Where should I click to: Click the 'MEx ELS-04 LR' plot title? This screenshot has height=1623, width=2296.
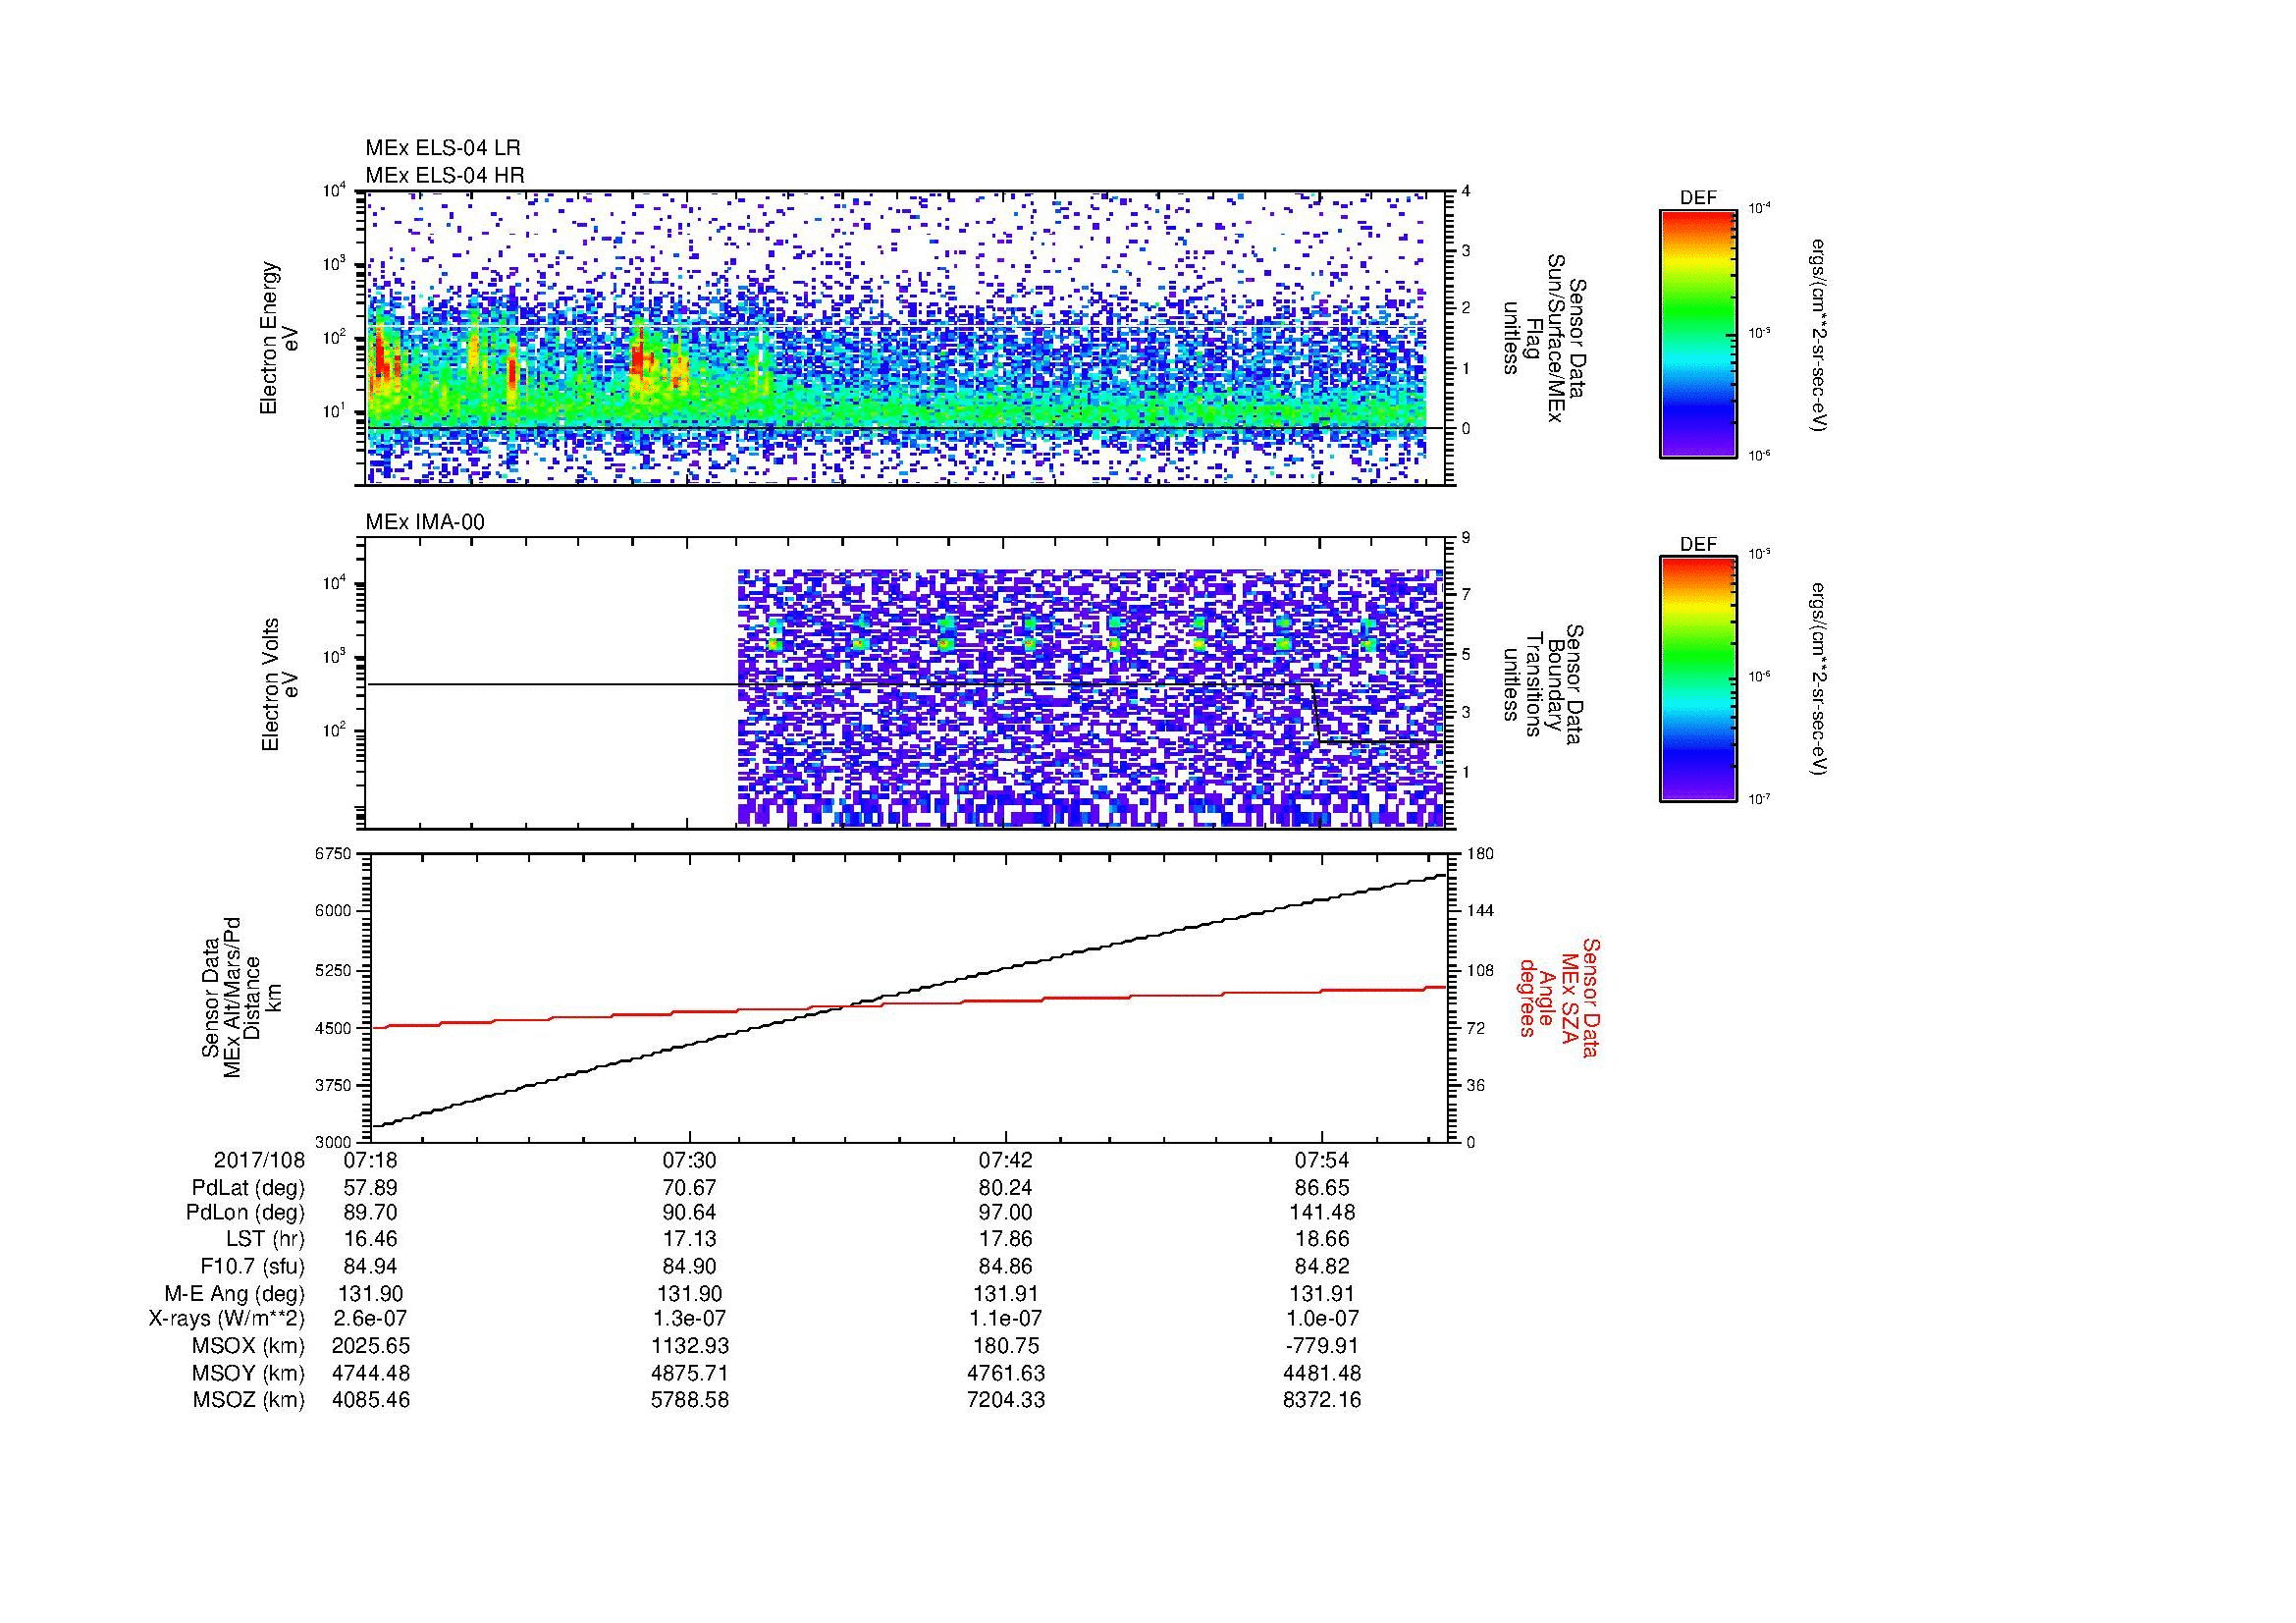pyautogui.click(x=443, y=148)
